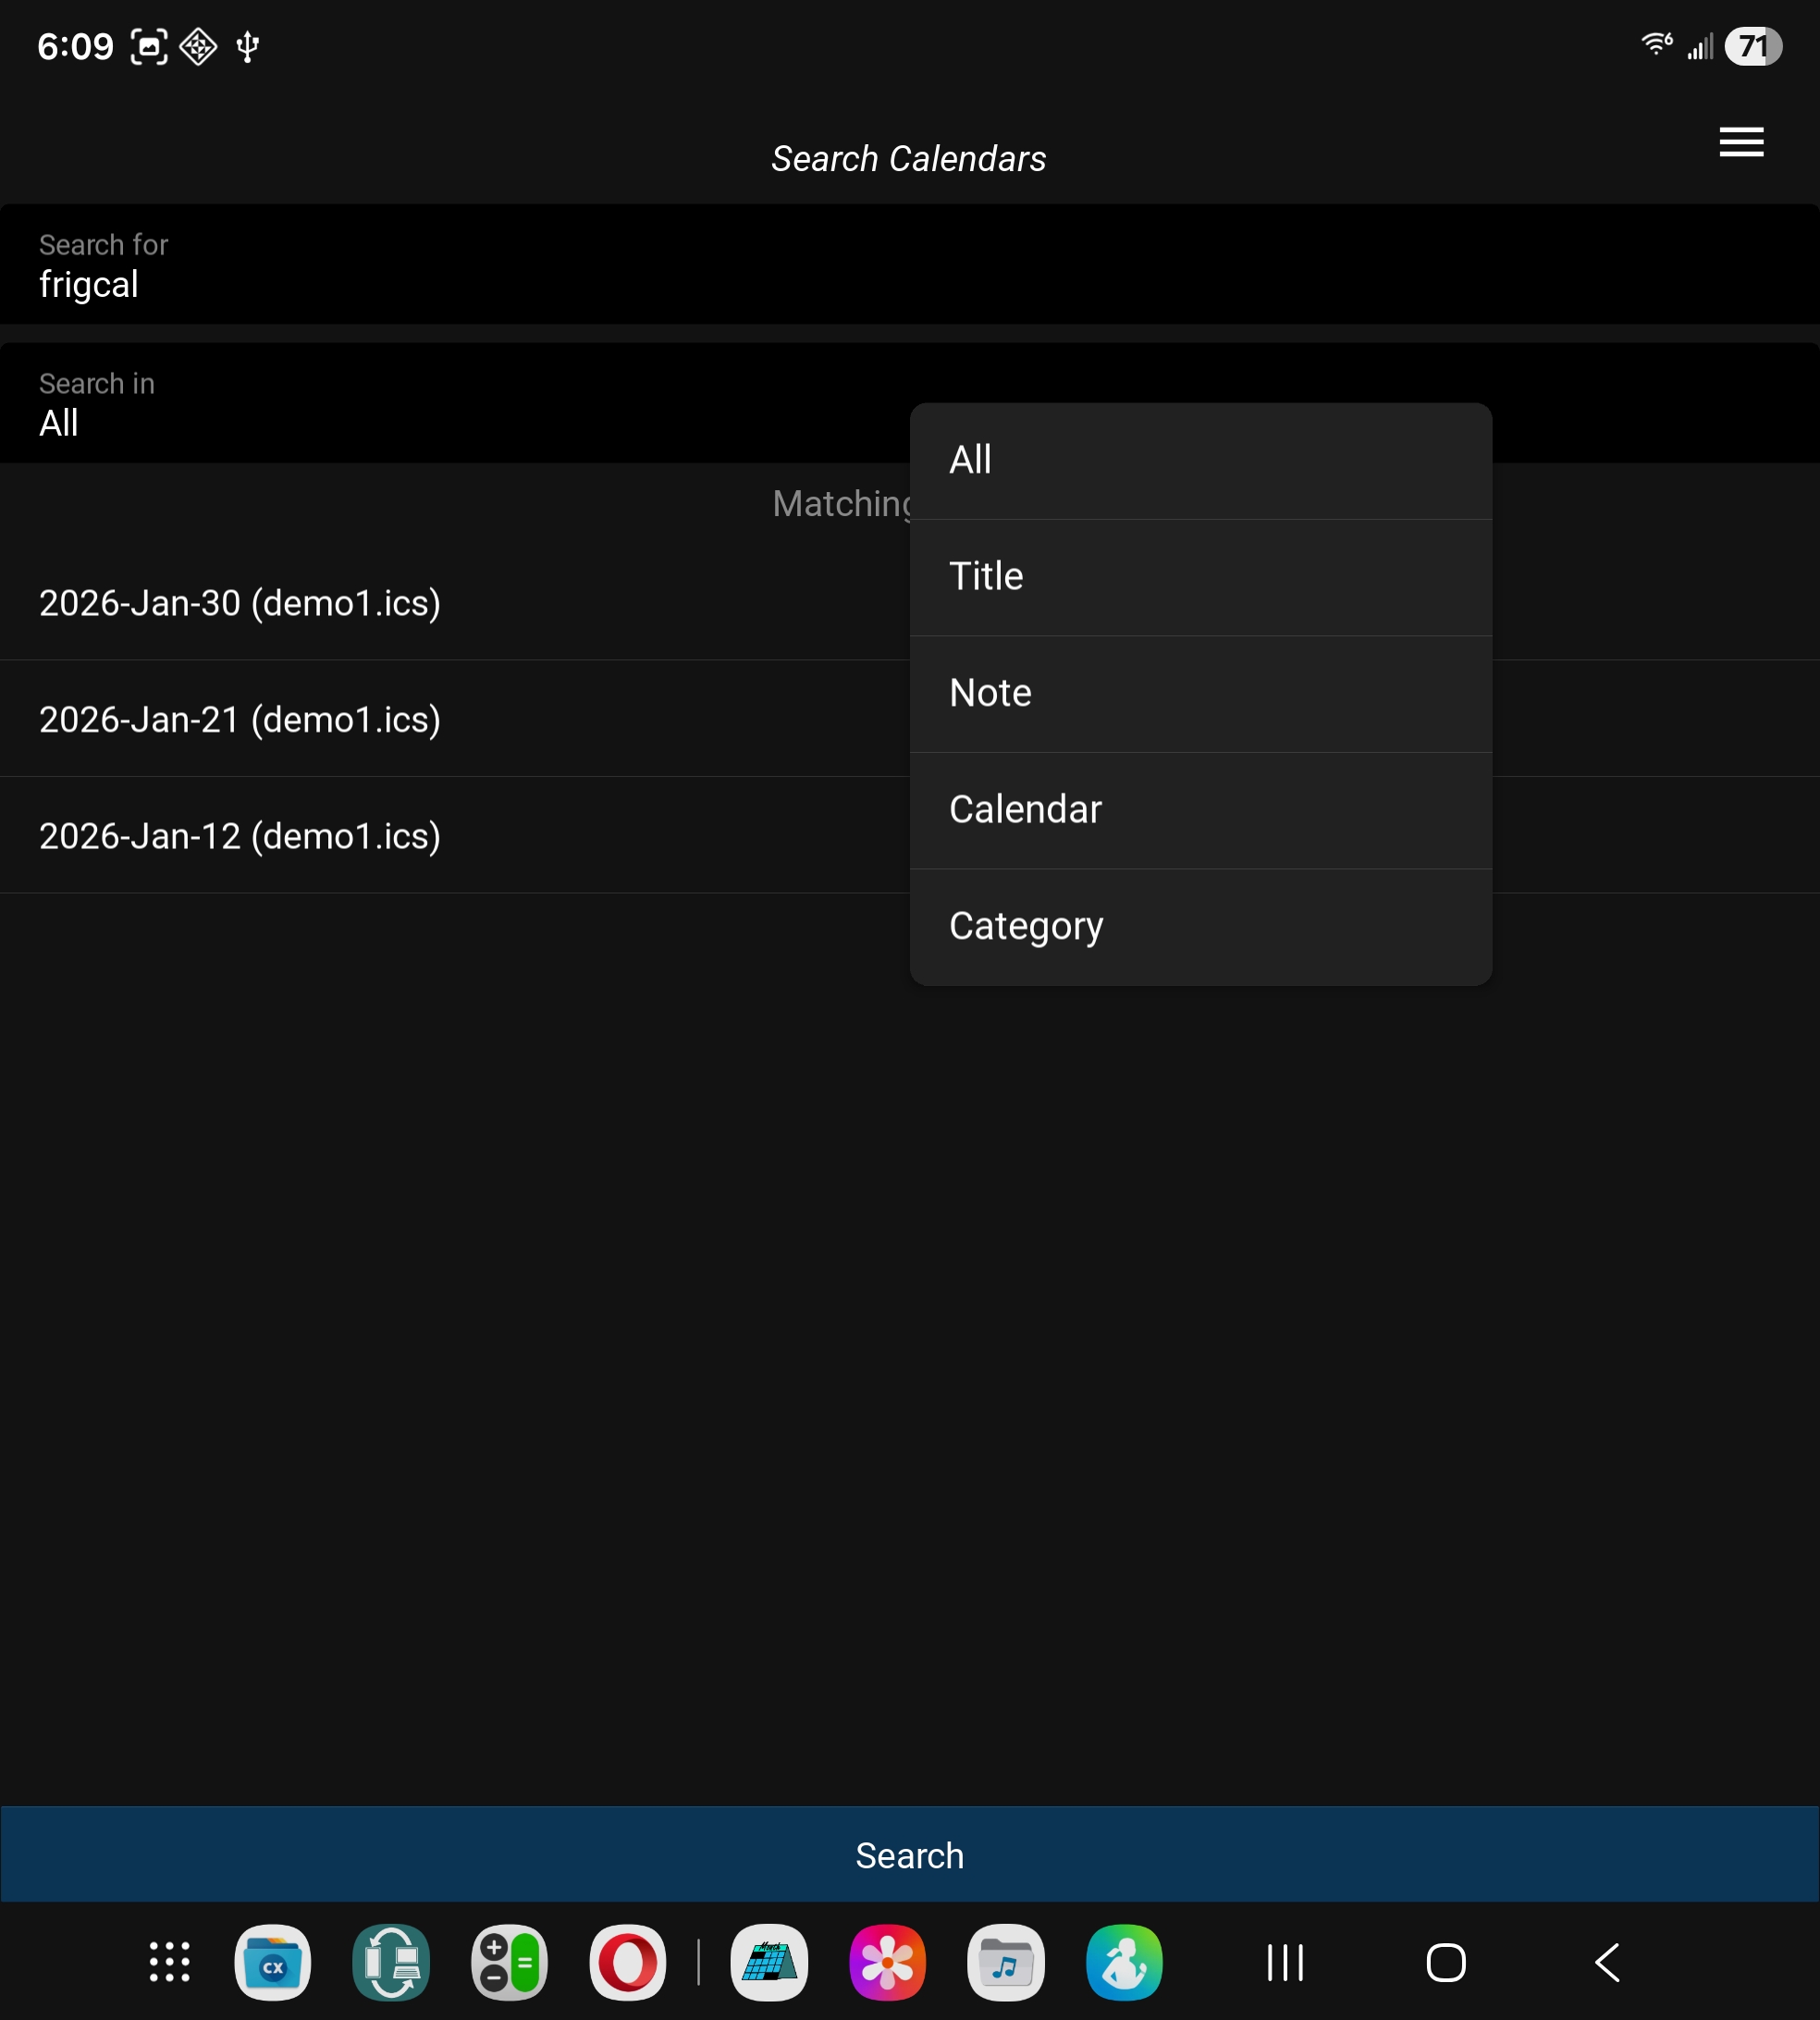Screen dimensions: 1820x2020
Task: Open the calendar grid app icon
Action: [769, 1961]
